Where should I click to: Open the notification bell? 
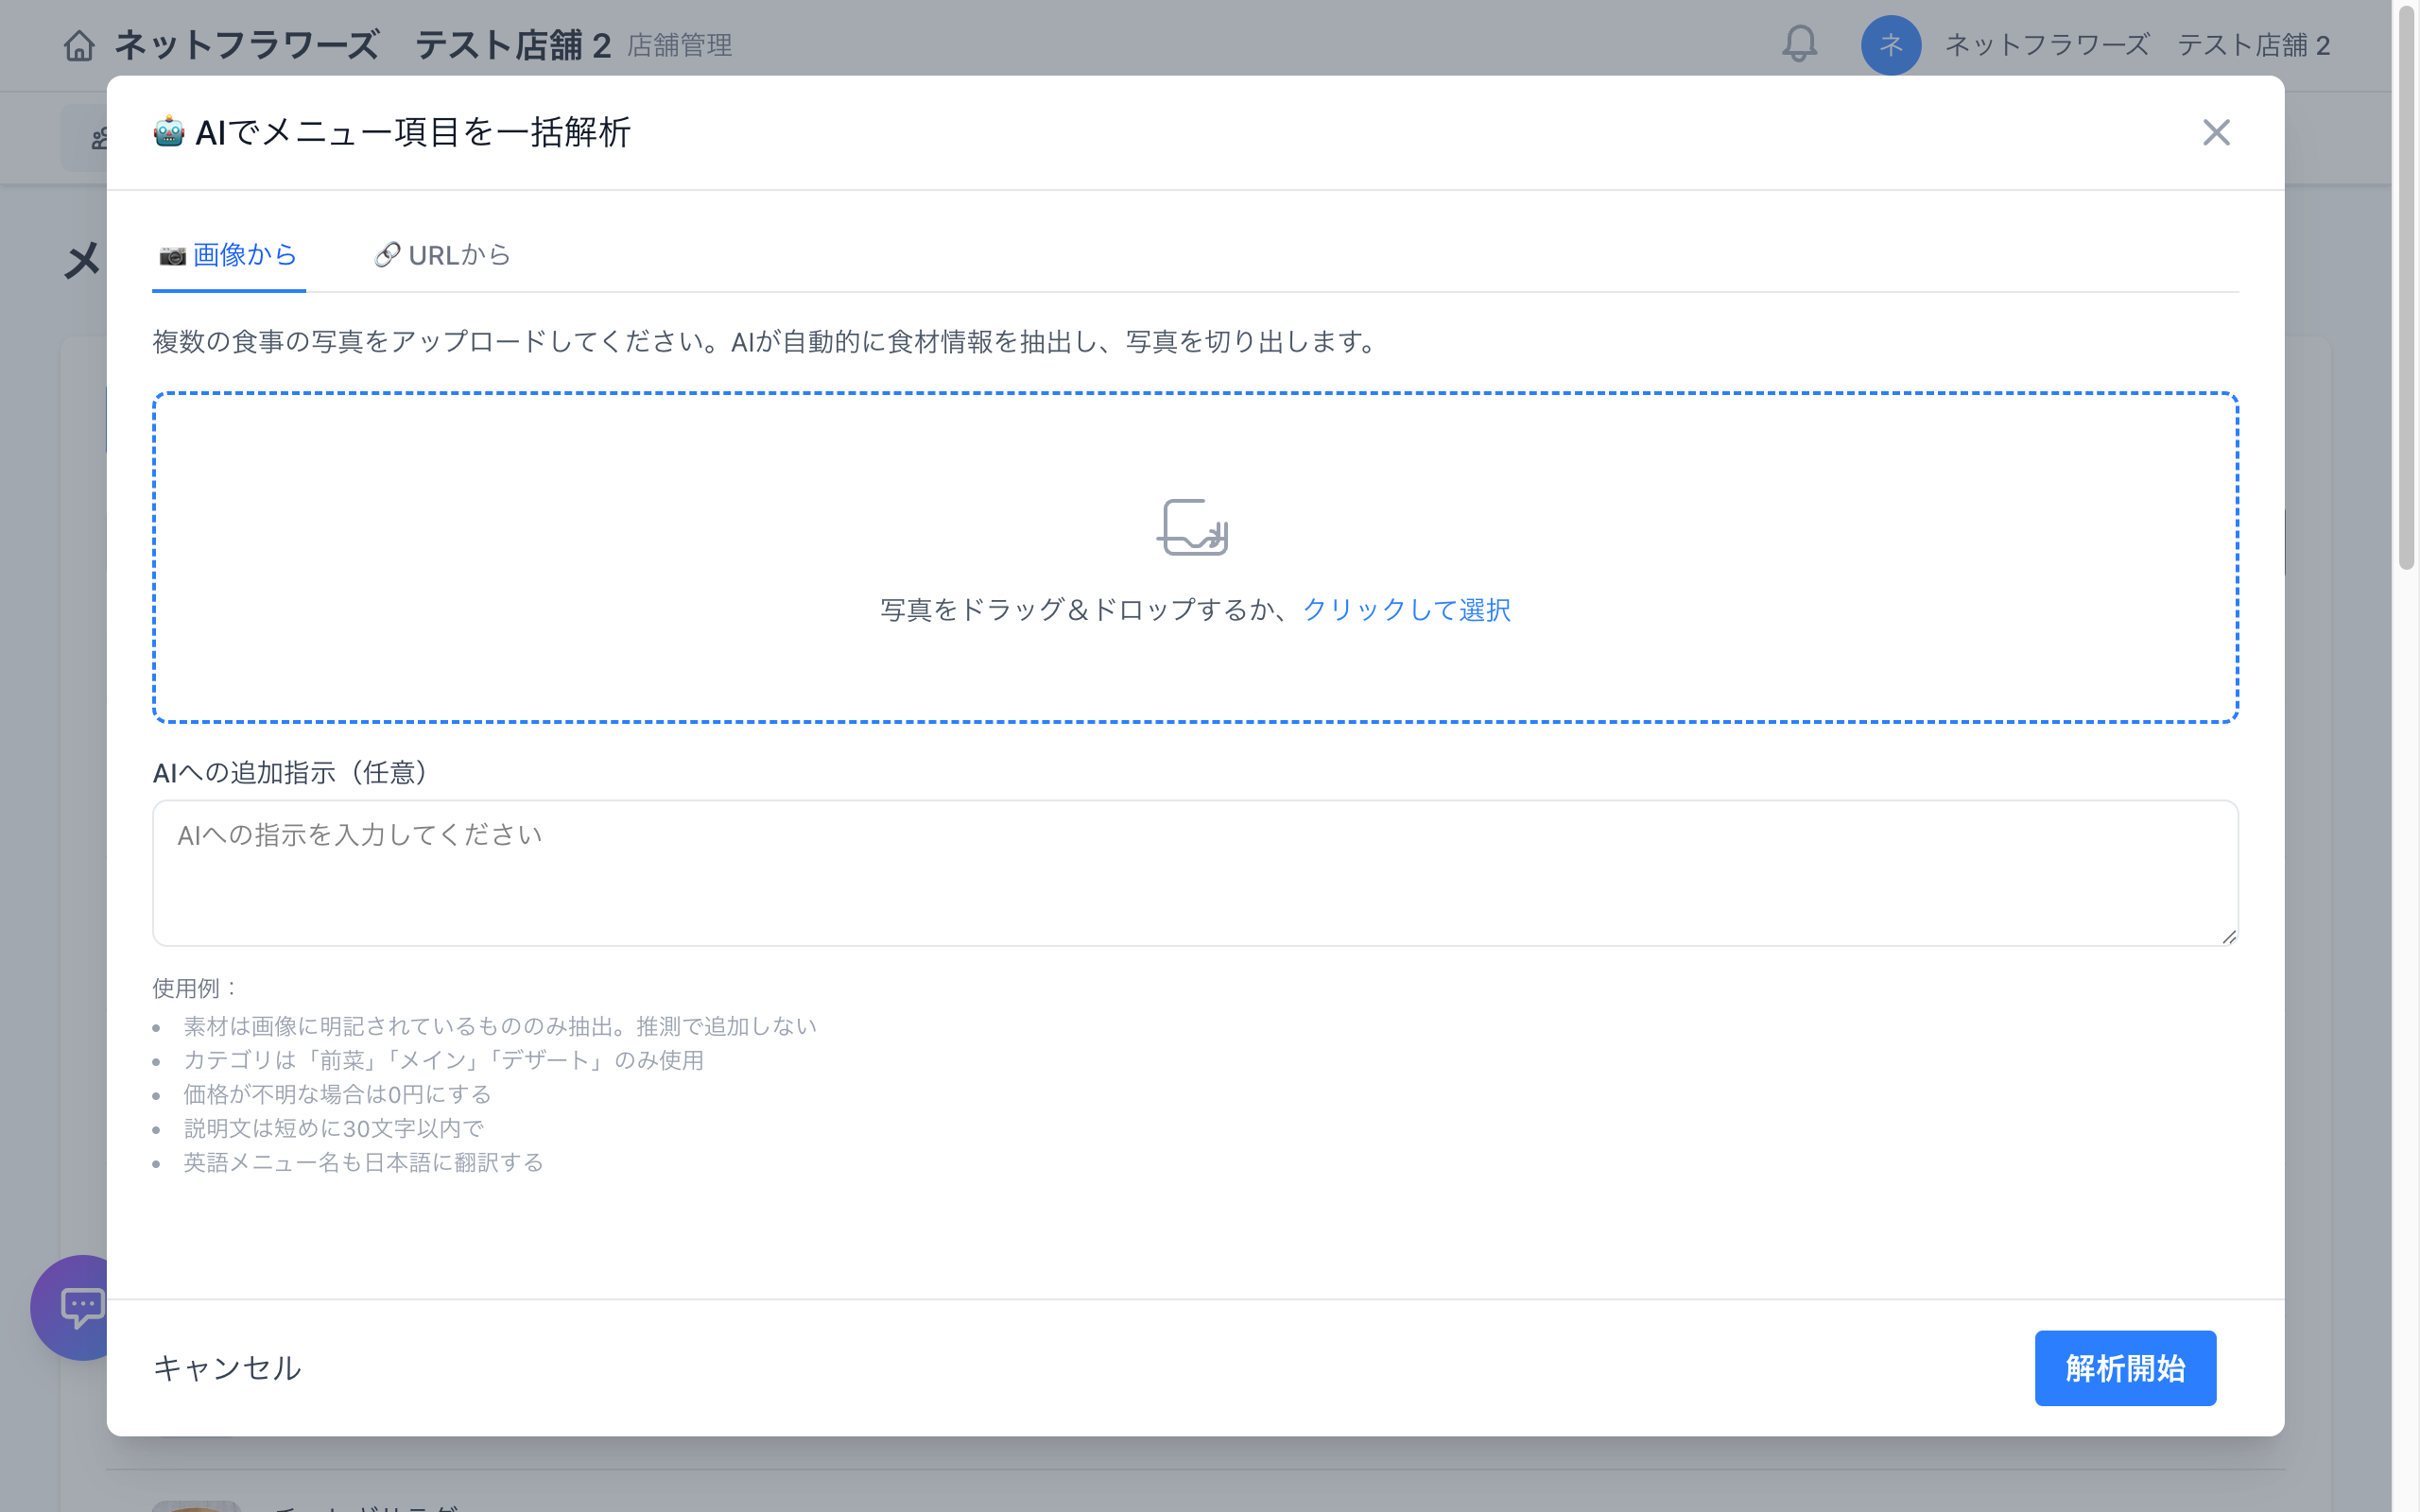pos(1799,45)
